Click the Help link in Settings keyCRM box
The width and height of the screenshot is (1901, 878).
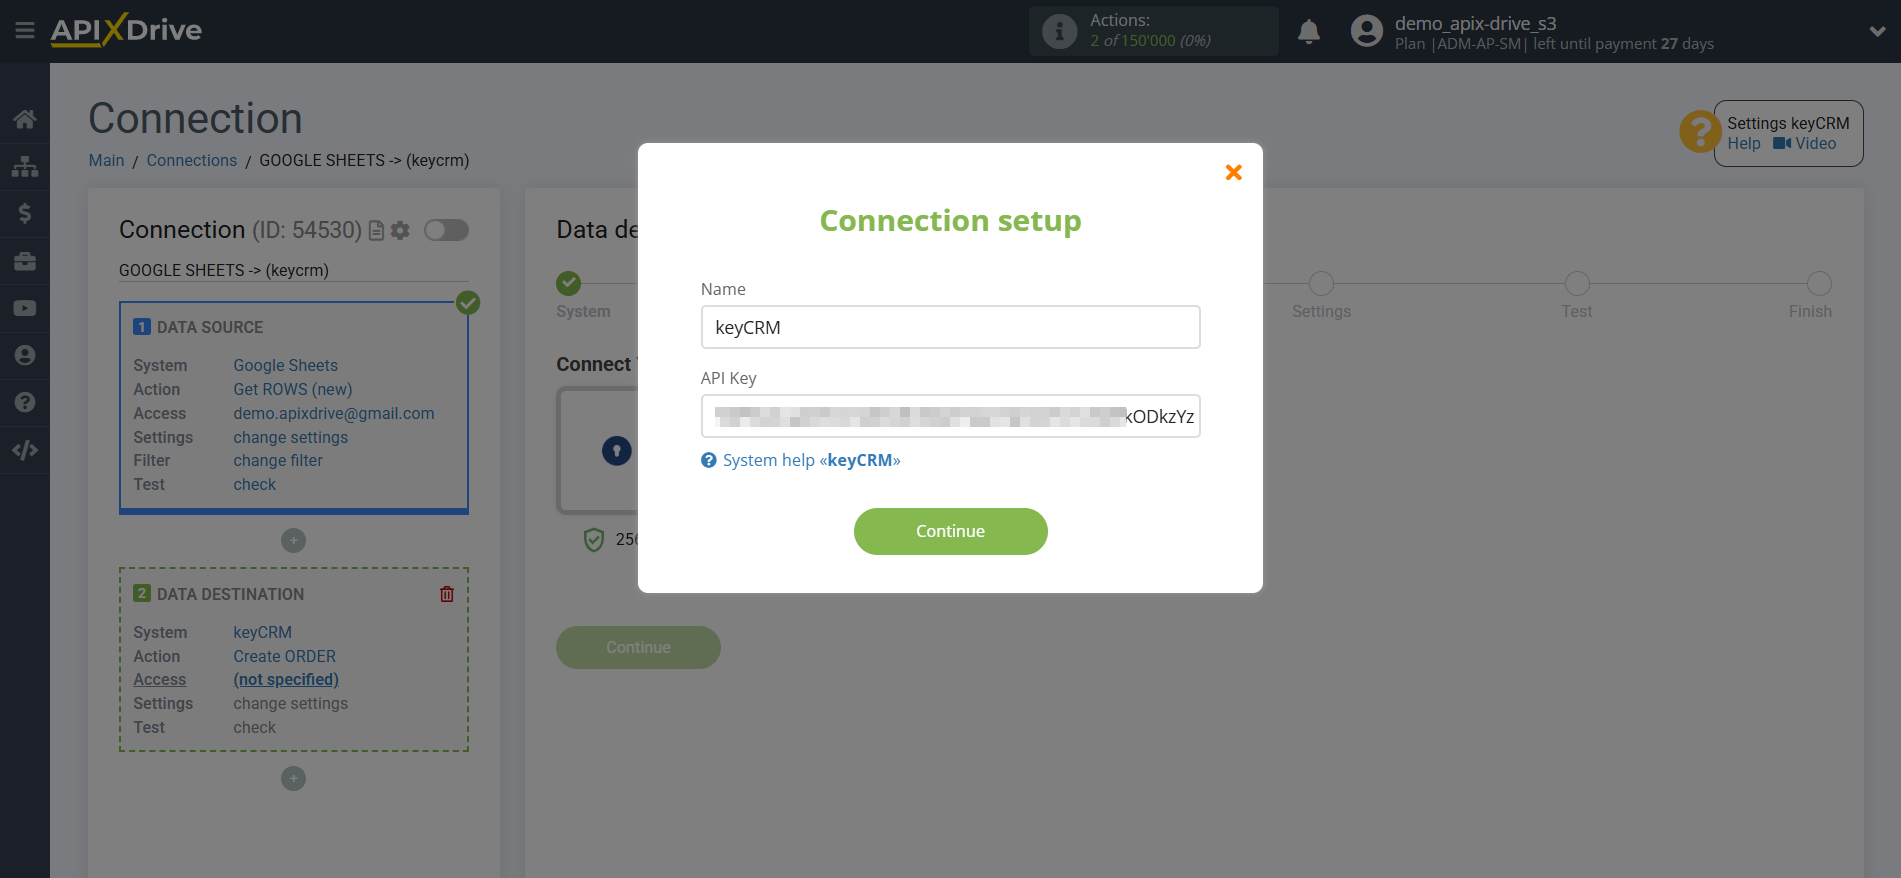(x=1744, y=143)
